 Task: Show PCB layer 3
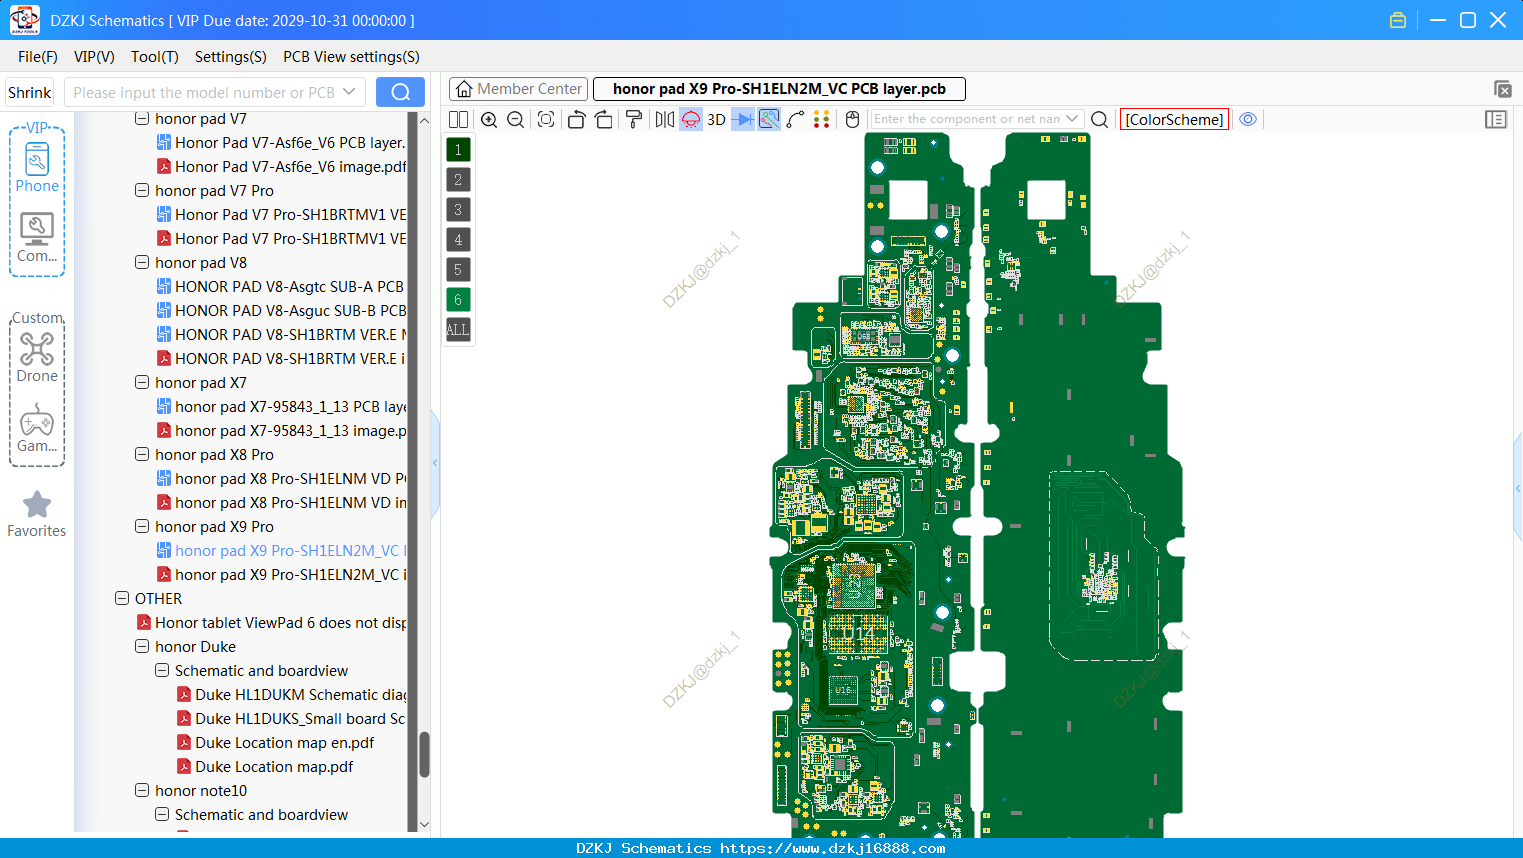coord(458,210)
